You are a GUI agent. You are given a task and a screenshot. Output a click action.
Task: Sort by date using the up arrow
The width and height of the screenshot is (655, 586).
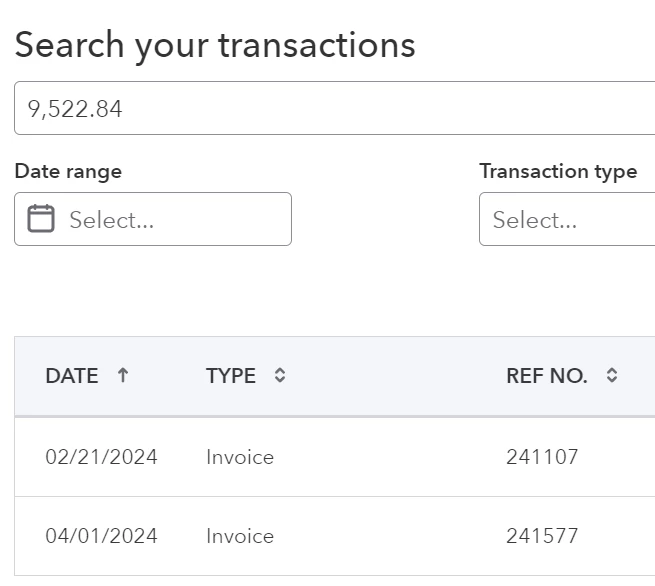point(123,375)
